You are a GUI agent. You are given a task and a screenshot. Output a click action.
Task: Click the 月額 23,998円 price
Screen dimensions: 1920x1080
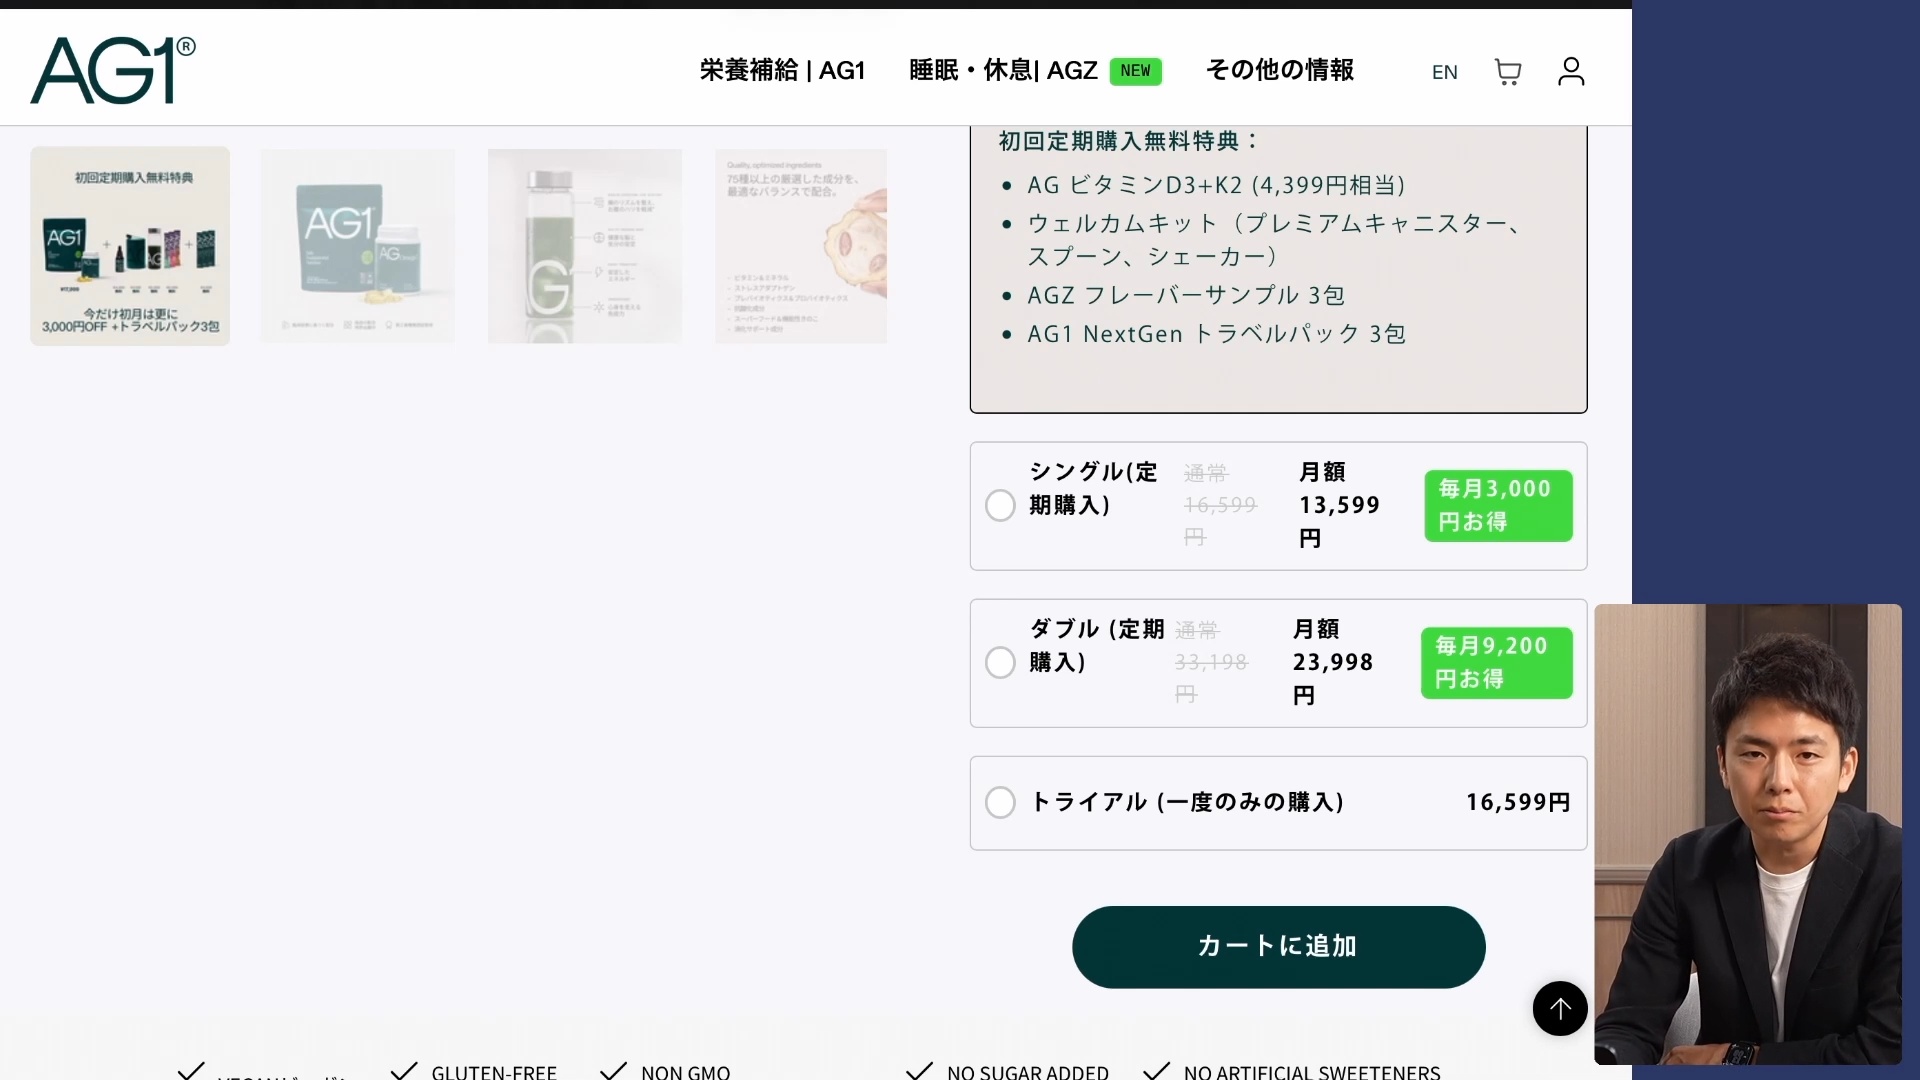(1333, 662)
